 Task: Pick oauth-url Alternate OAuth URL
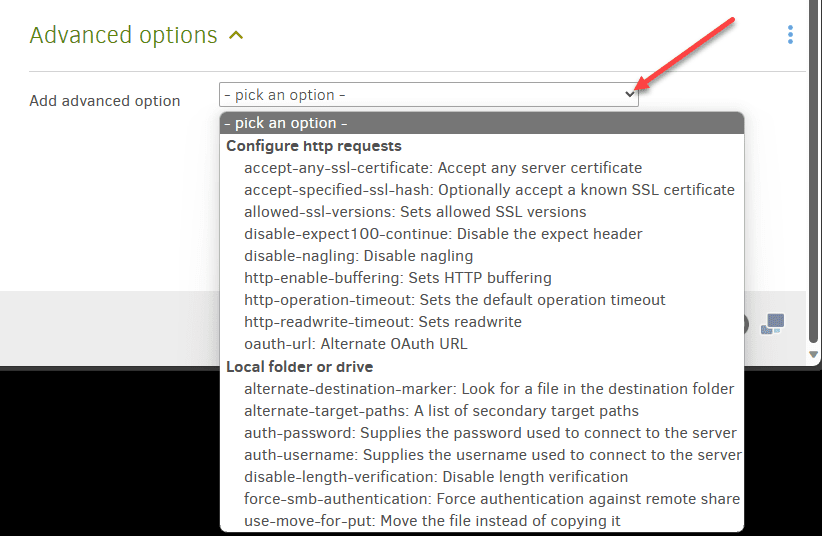pos(355,344)
